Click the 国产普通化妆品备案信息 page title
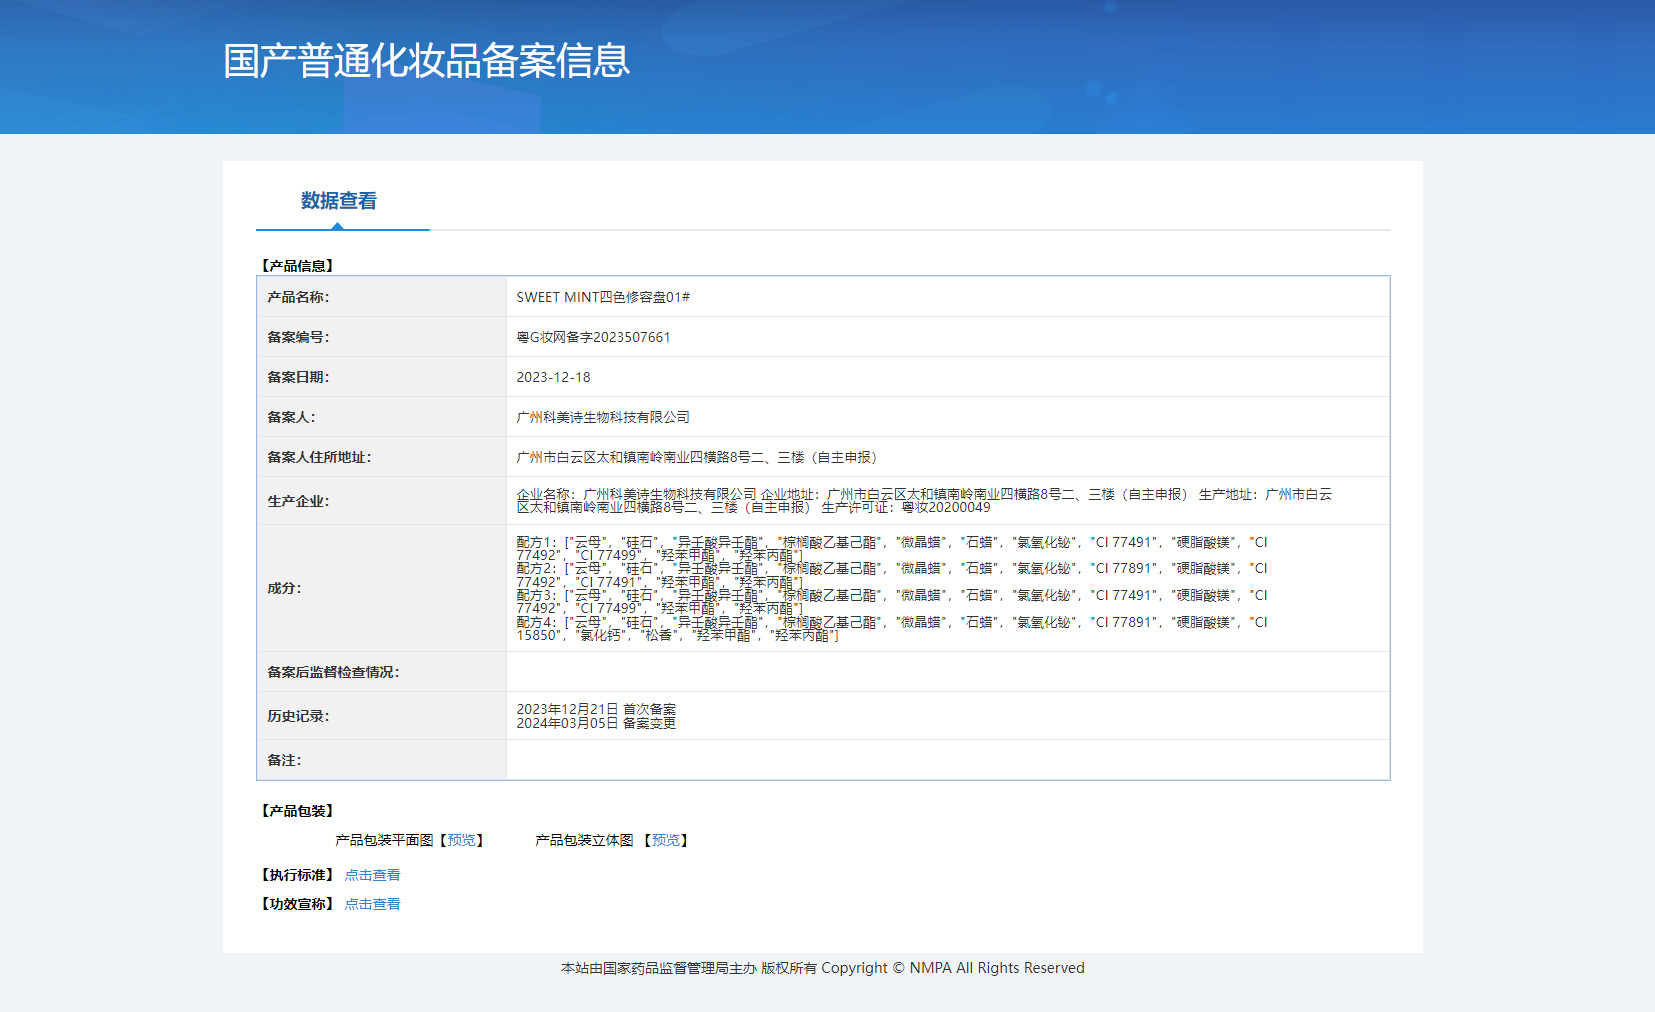Screen dimensions: 1655x1012 point(426,61)
